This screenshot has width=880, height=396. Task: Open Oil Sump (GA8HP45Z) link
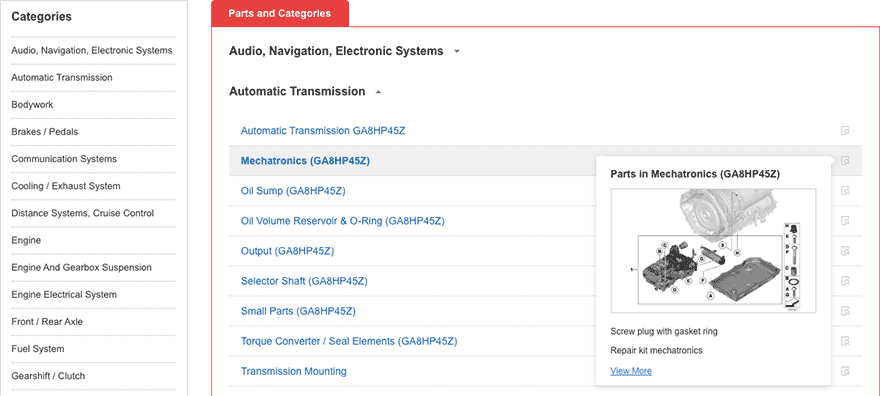pyautogui.click(x=293, y=191)
